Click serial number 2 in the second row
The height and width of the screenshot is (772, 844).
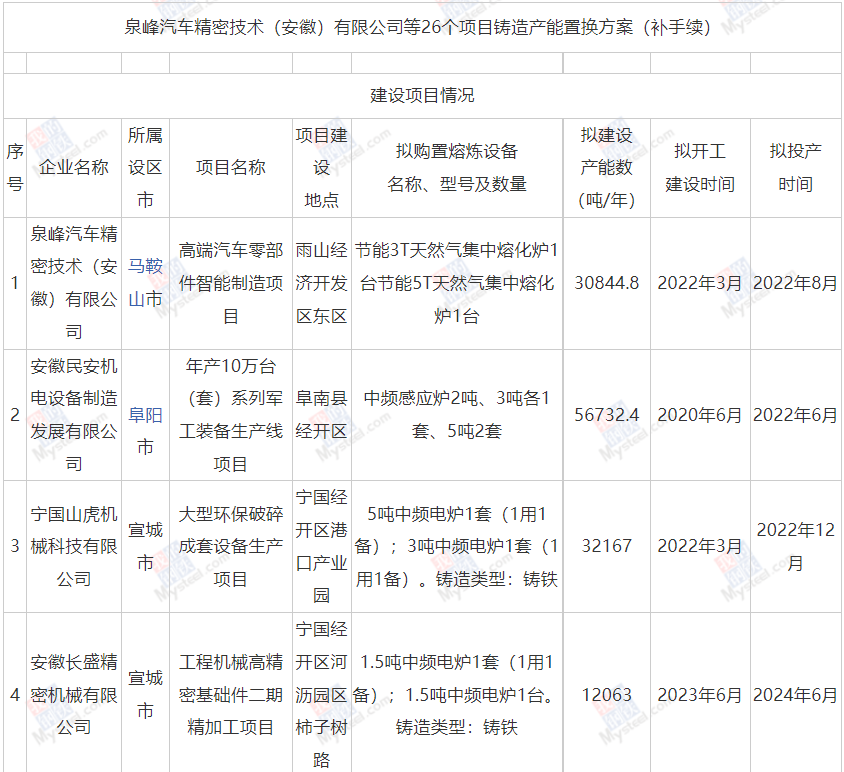click(x=15, y=415)
